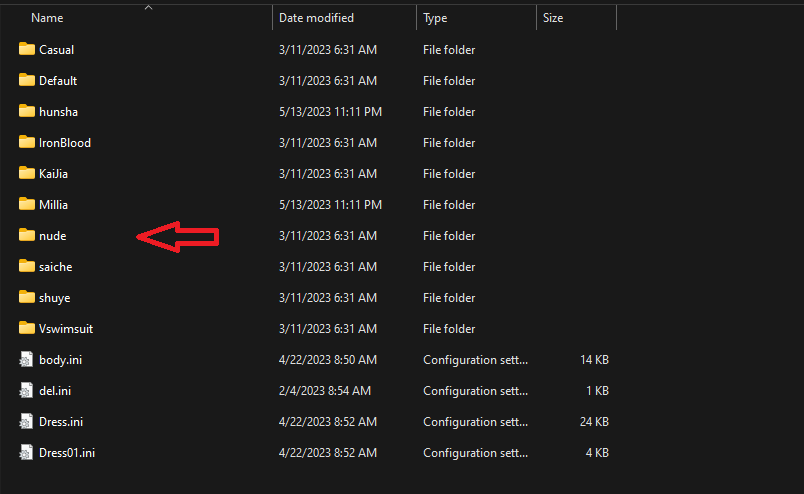Click the Configuration sett... type of body.ini
The image size is (804, 494).
(x=475, y=360)
